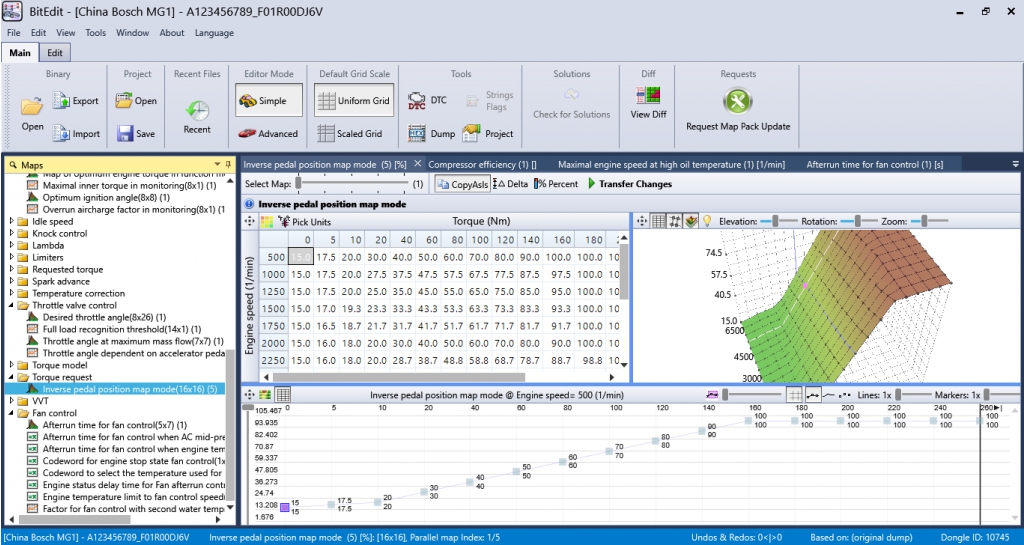The height and width of the screenshot is (545, 1024).
Task: Expand the Requested torque folder
Action: click(x=12, y=270)
